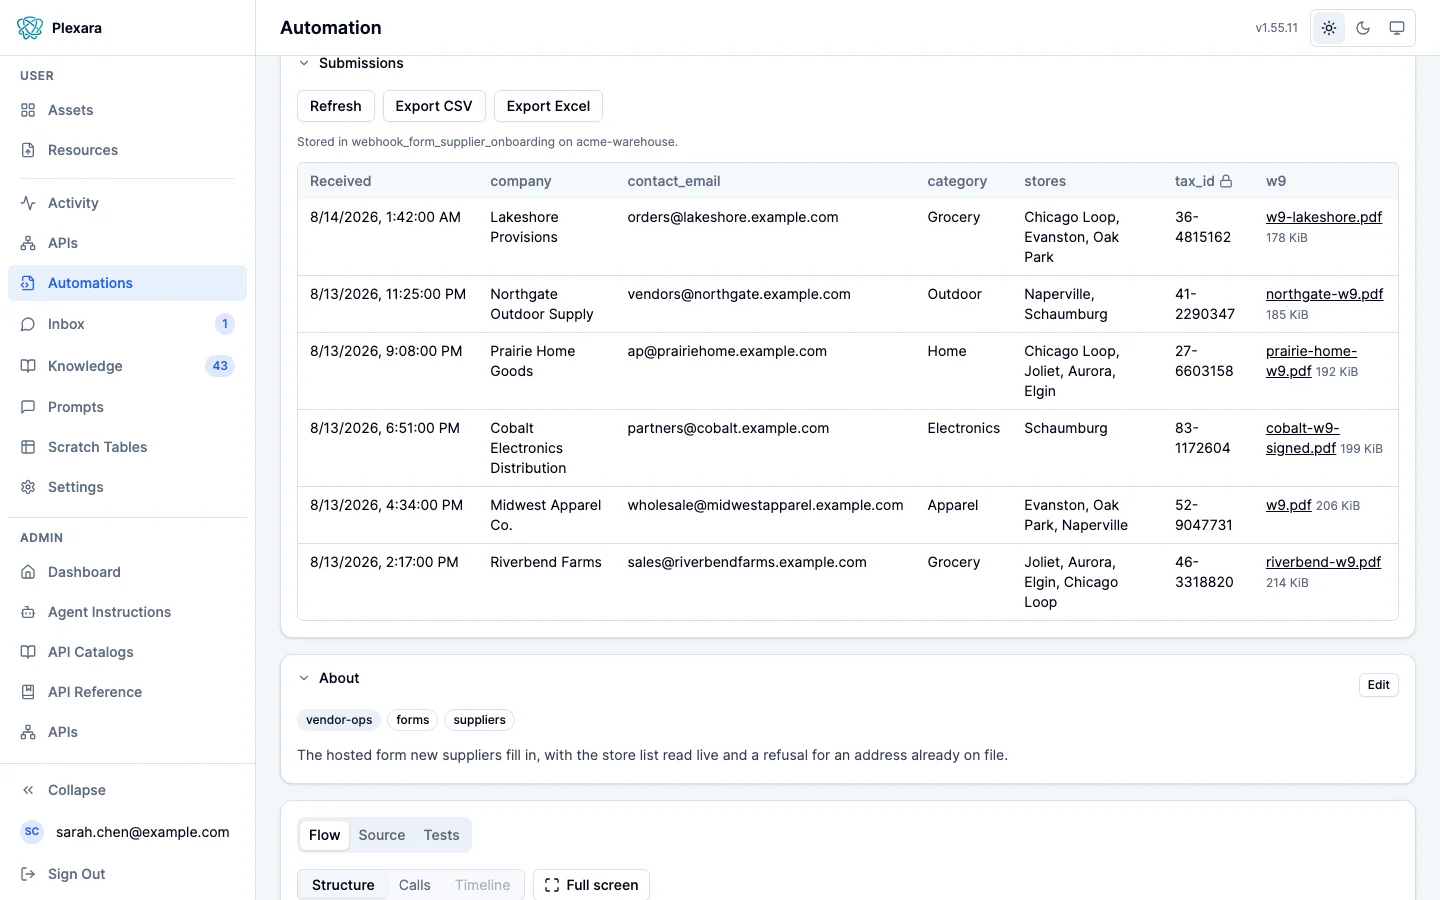This screenshot has width=1440, height=900.
Task: Open Knowledge in the sidebar
Action: (x=127, y=366)
